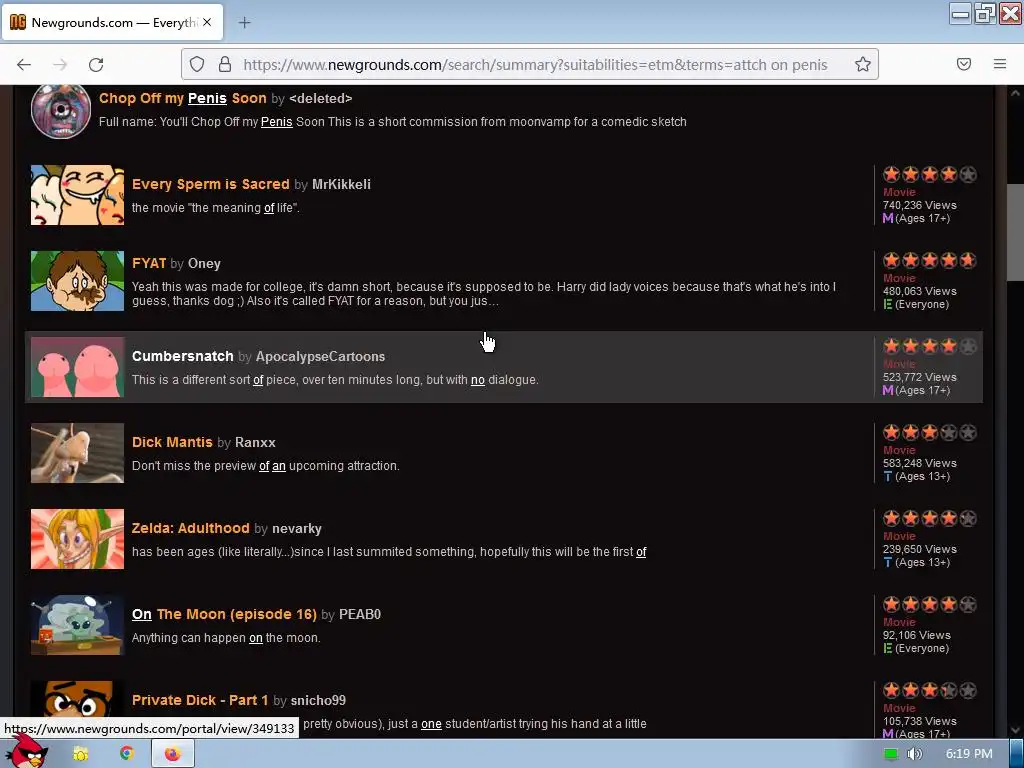Open On The Moon (episode 16)
The width and height of the screenshot is (1024, 768).
click(x=224, y=614)
